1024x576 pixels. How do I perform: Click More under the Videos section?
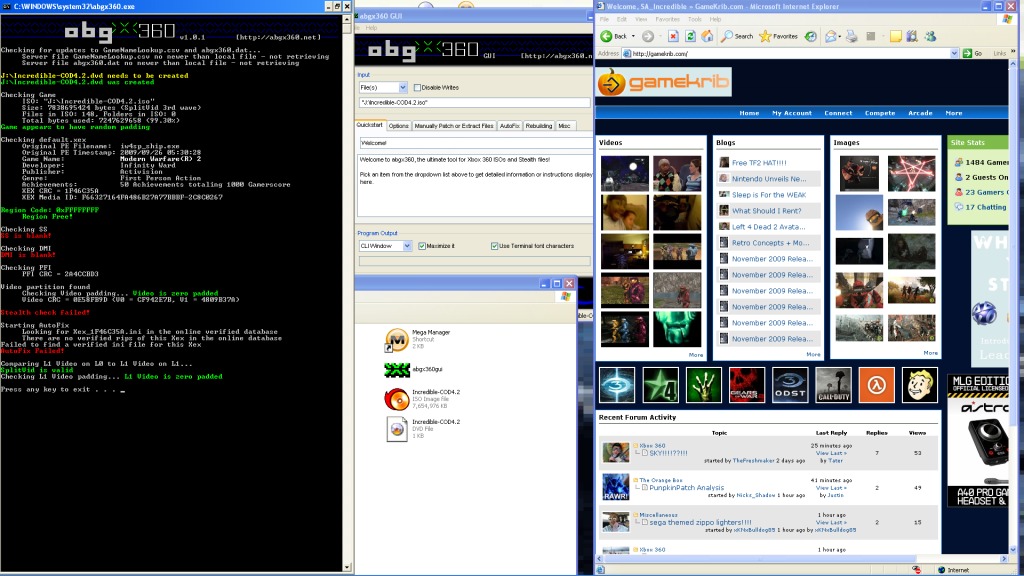[696, 355]
